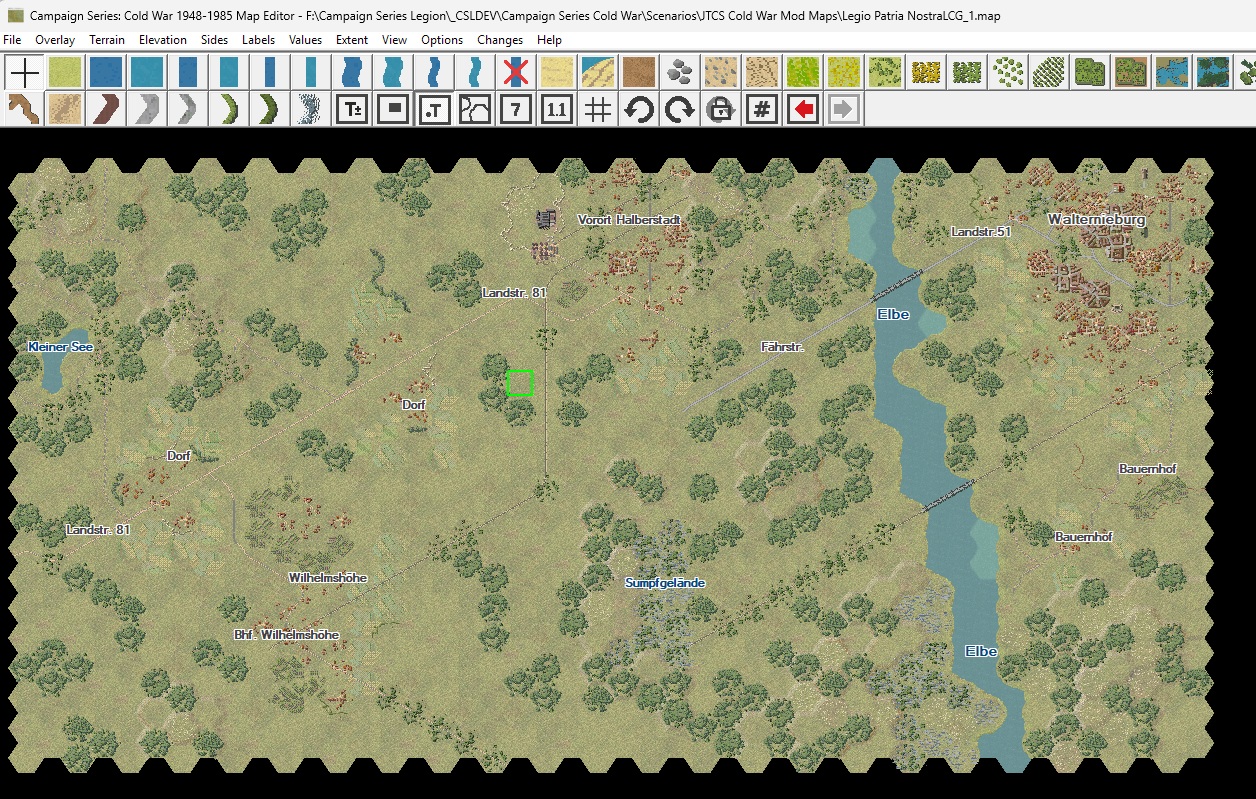Click the redo arrow icon
The image size is (1256, 799).
coord(679,109)
